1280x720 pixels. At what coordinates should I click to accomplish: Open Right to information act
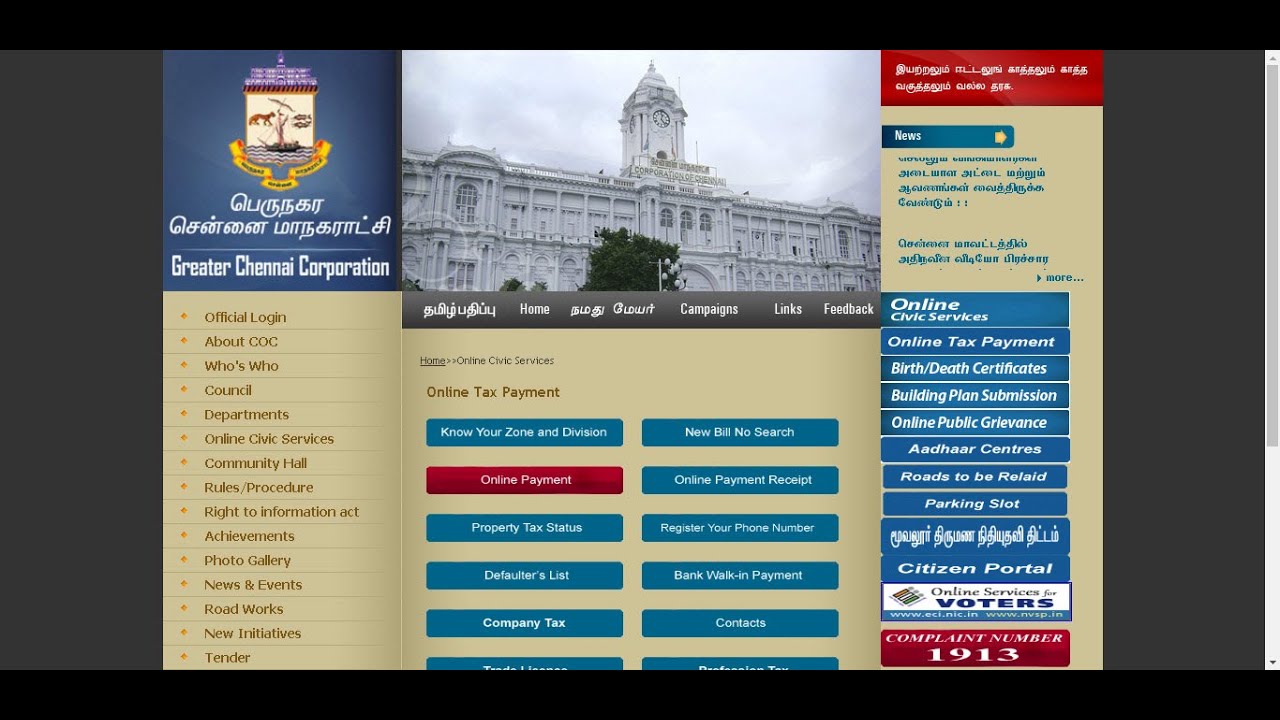pyautogui.click(x=281, y=512)
